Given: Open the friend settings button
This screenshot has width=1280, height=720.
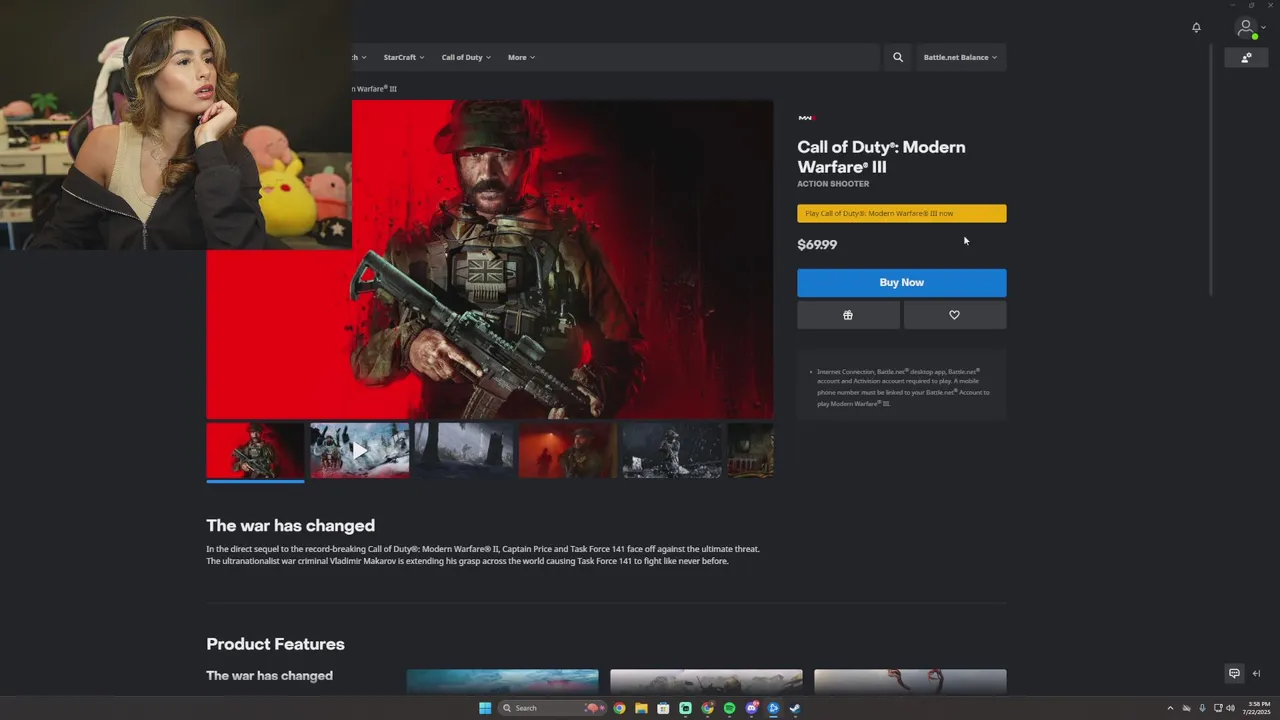Looking at the screenshot, I should 1246,58.
